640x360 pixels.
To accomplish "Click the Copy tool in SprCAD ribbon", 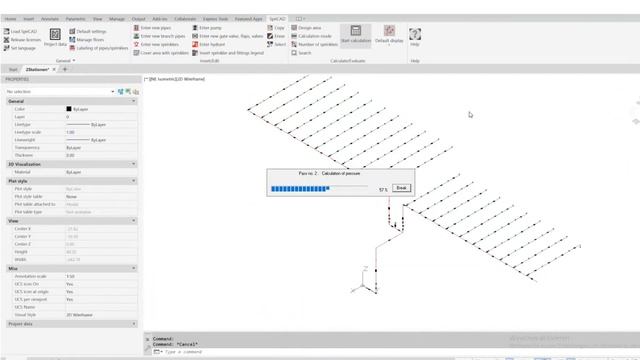I will coord(276,28).
